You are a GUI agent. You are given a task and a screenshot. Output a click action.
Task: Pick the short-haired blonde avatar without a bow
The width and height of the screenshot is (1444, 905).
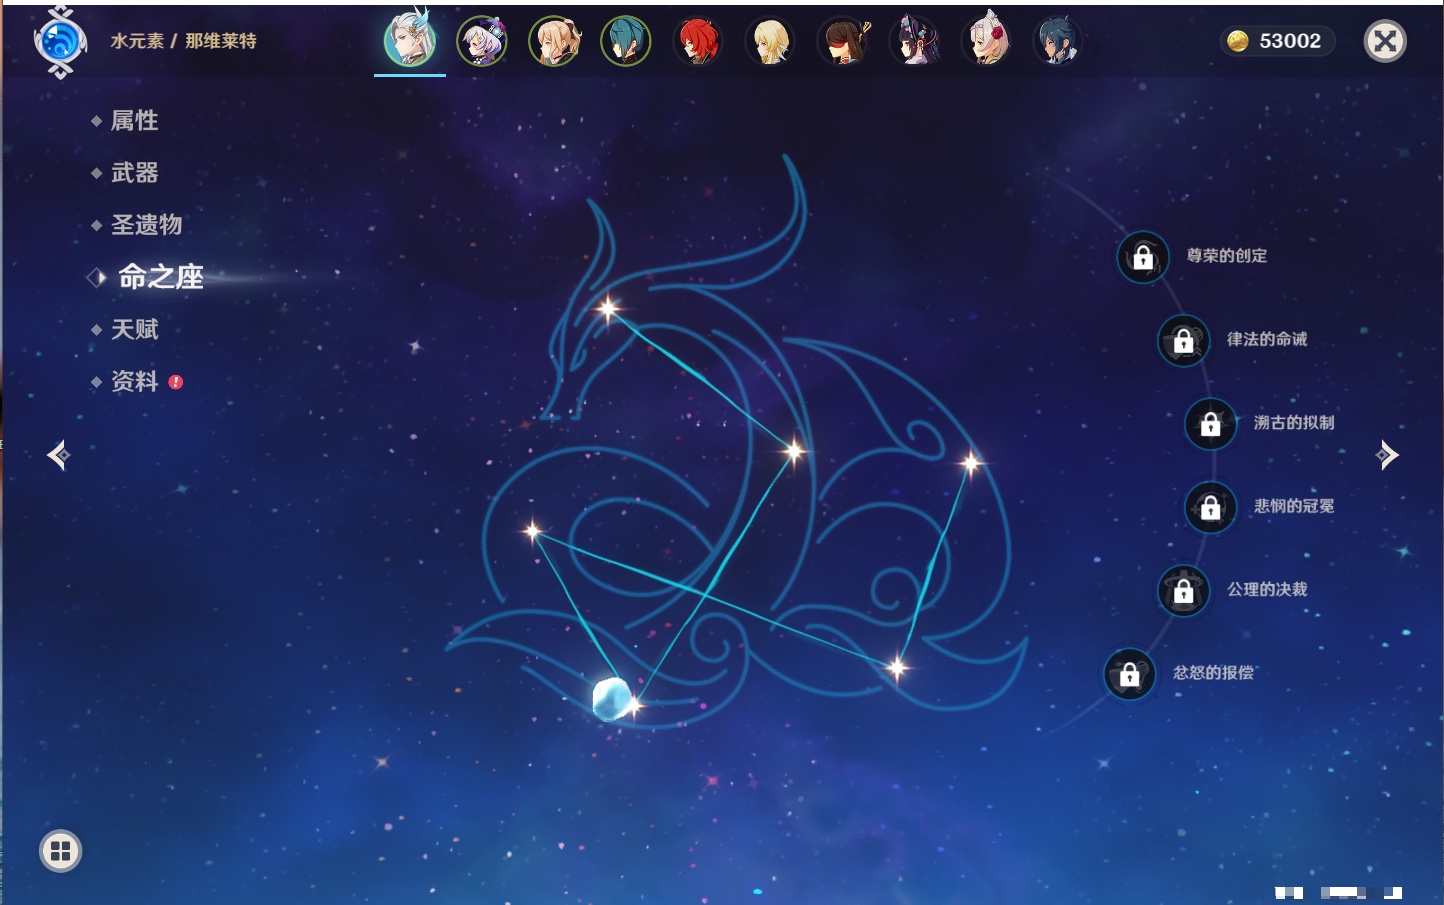[x=770, y=41]
